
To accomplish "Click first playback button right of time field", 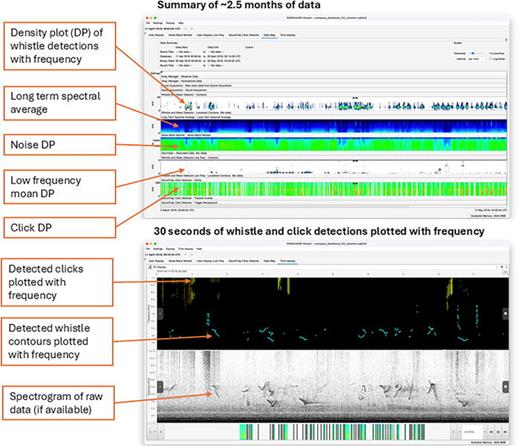I will click(x=491, y=432).
